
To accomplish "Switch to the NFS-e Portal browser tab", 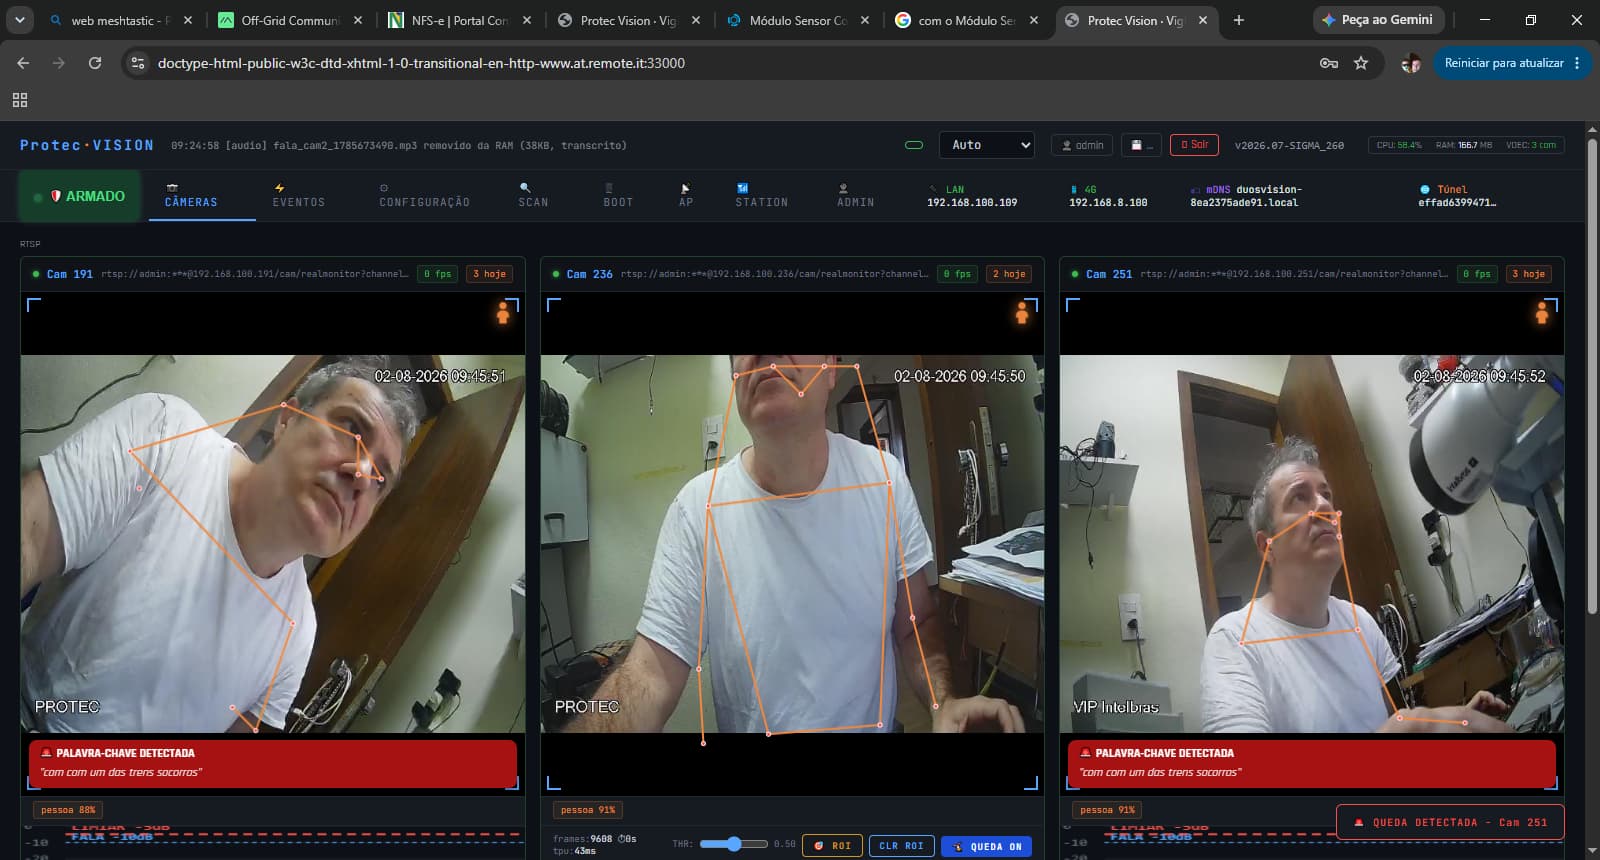I will click(x=461, y=20).
